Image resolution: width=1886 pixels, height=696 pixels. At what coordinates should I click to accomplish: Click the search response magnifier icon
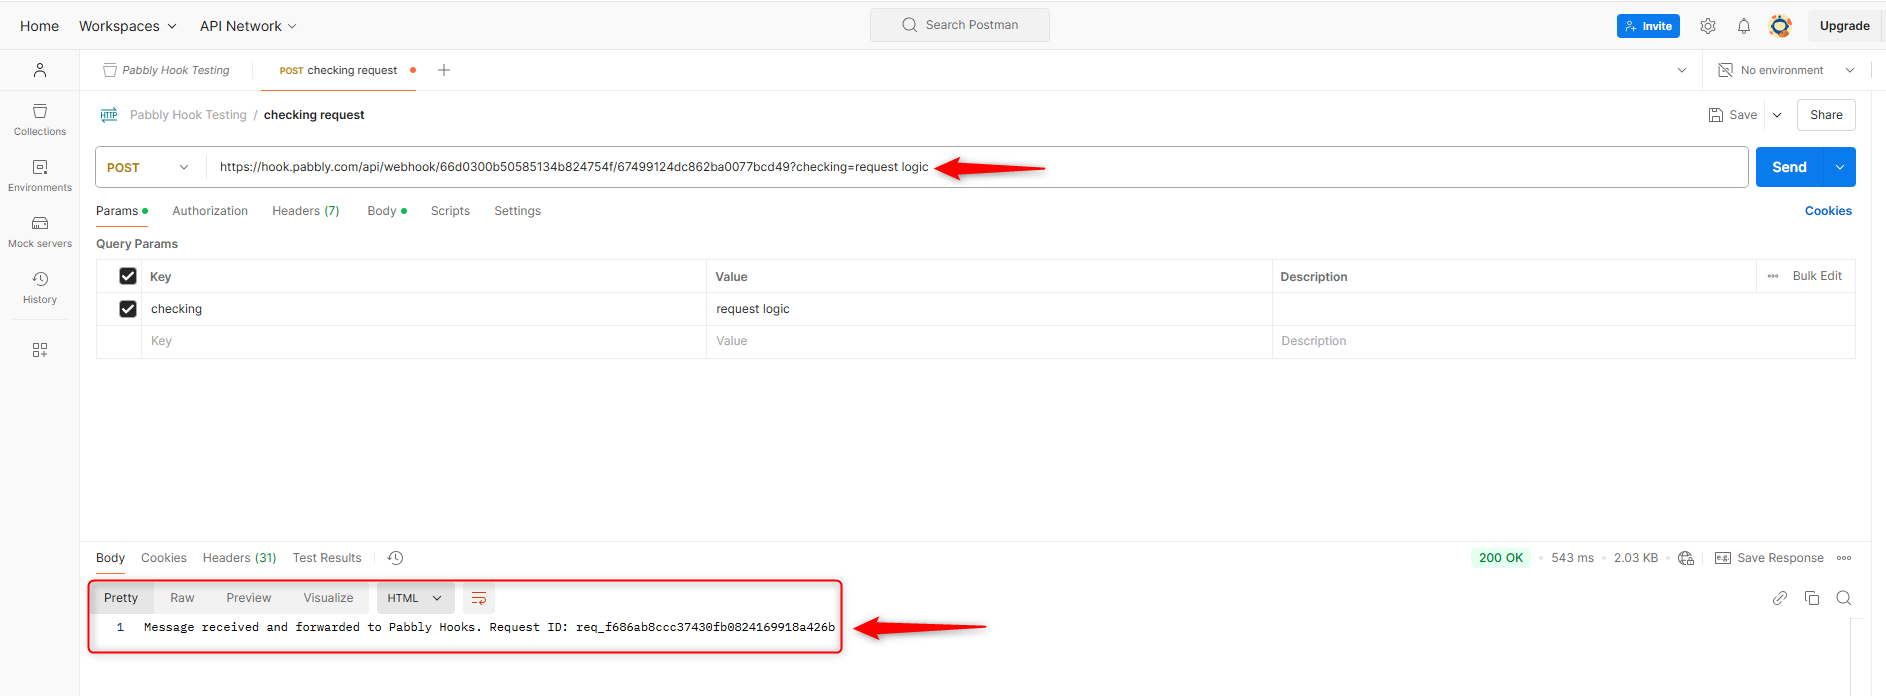1844,598
